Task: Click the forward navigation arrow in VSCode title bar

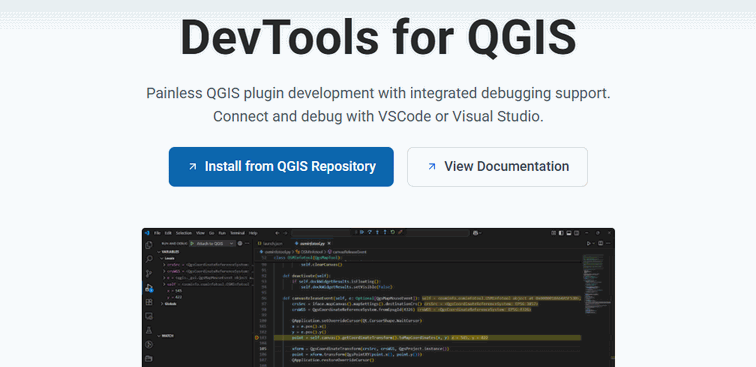Action: pyautogui.click(x=285, y=233)
